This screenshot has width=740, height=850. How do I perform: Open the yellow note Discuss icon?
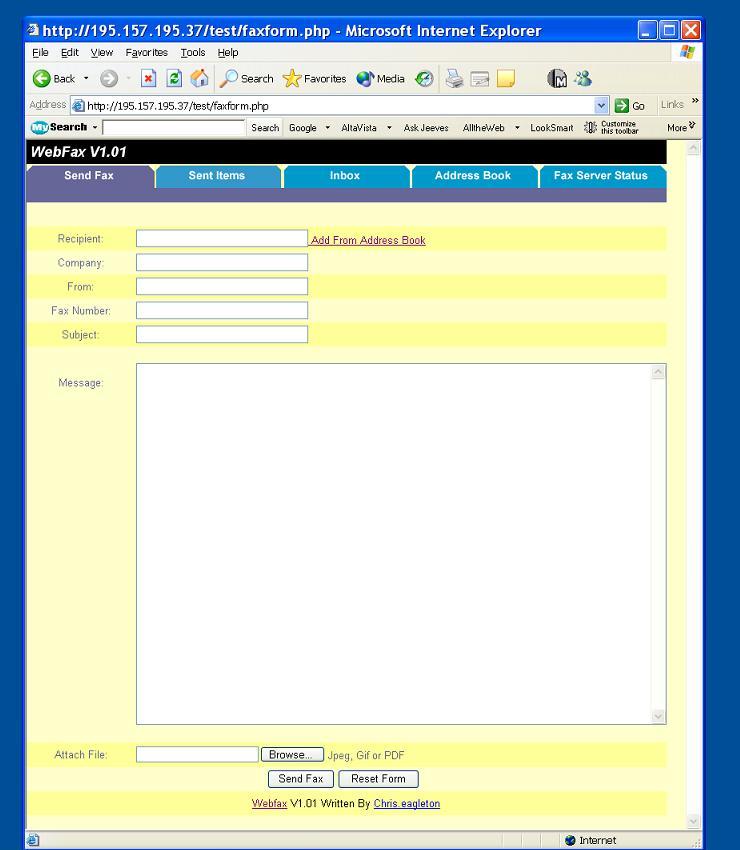point(505,79)
